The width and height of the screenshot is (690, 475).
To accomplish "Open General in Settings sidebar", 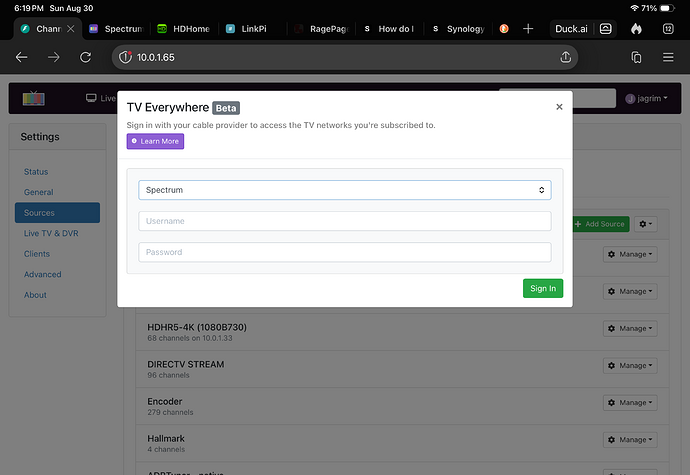I will point(38,192).
